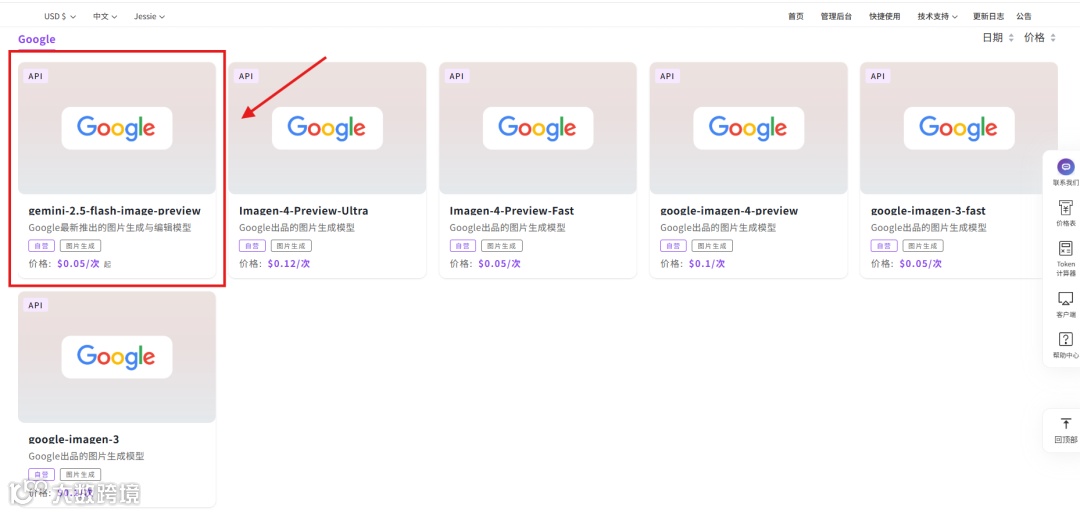Open Imagen-4-Preview-Ultra model title
1080x513 pixels.
click(x=304, y=211)
